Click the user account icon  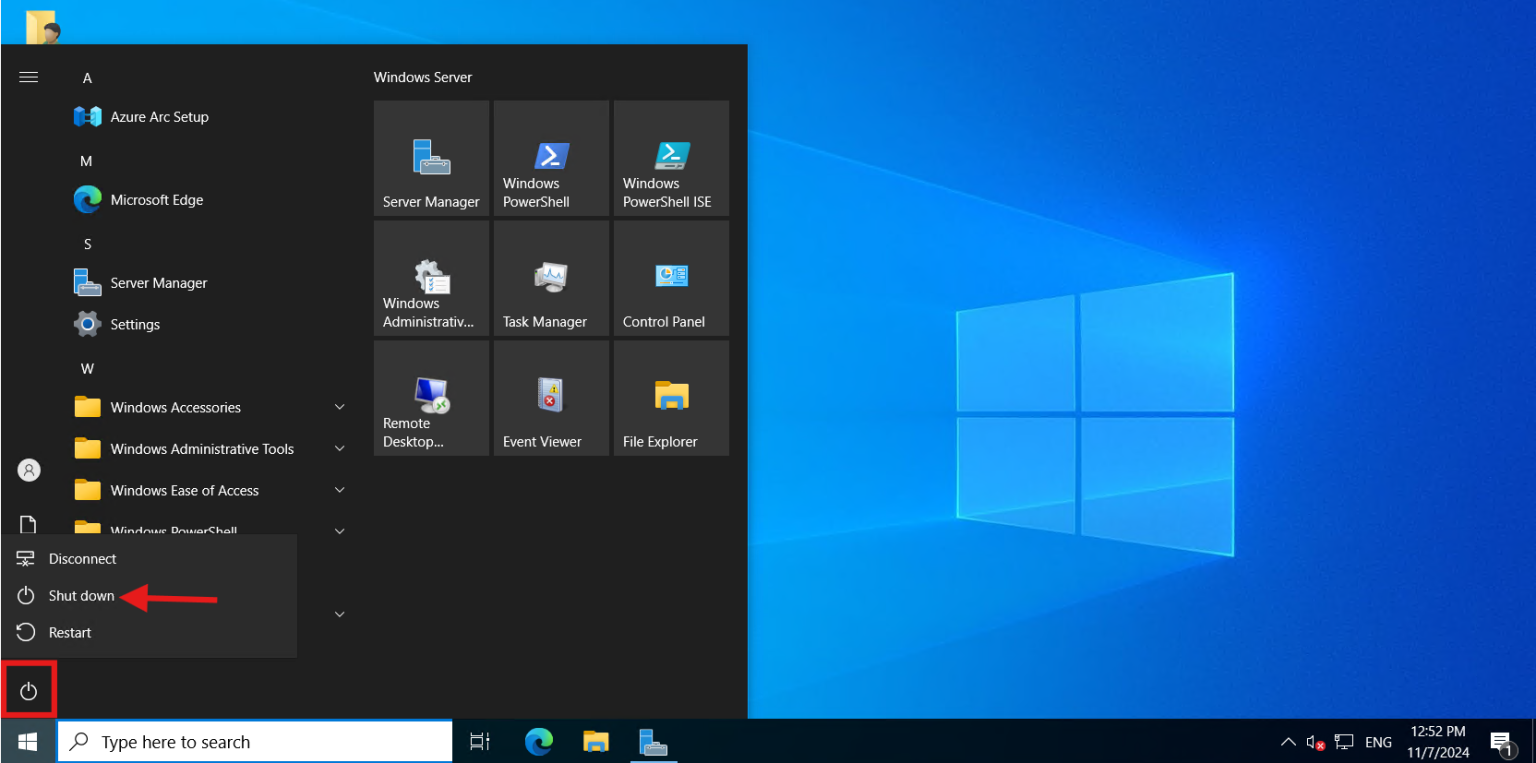tap(28, 469)
